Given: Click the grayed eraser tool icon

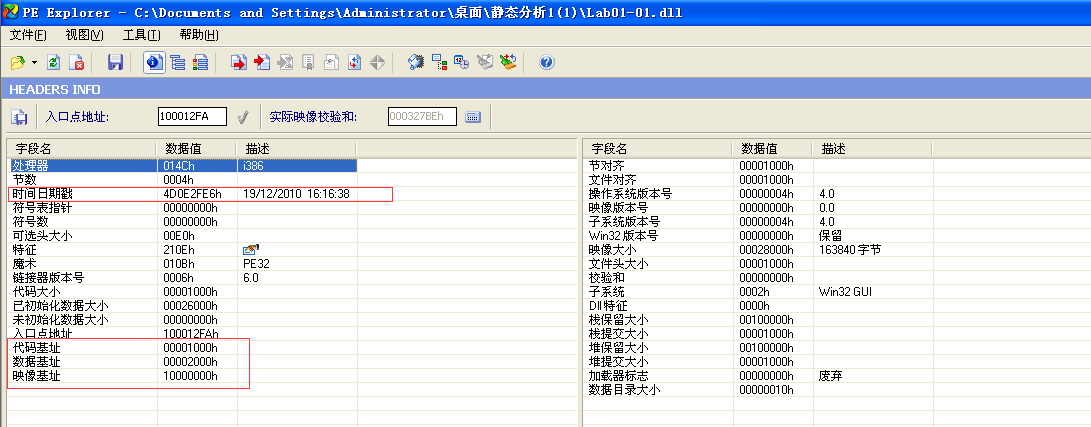Looking at the screenshot, I should click(485, 63).
